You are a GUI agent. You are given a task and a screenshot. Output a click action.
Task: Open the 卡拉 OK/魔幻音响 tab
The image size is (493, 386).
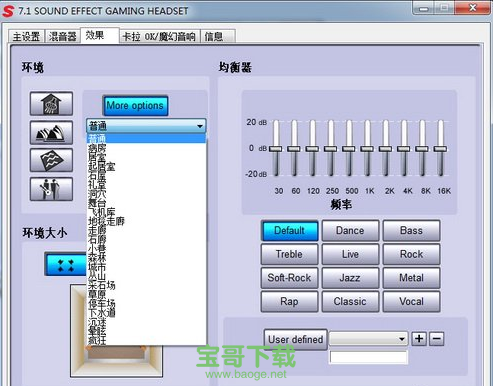pyautogui.click(x=159, y=36)
